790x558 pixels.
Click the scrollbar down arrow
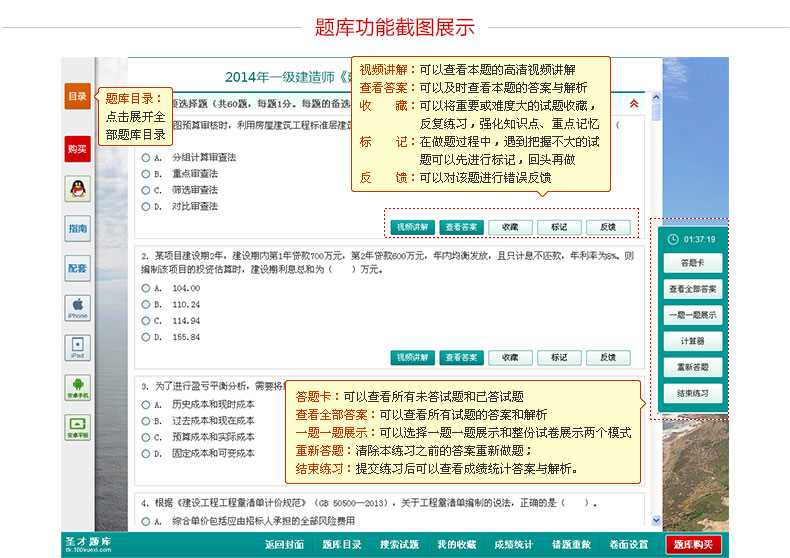(656, 521)
